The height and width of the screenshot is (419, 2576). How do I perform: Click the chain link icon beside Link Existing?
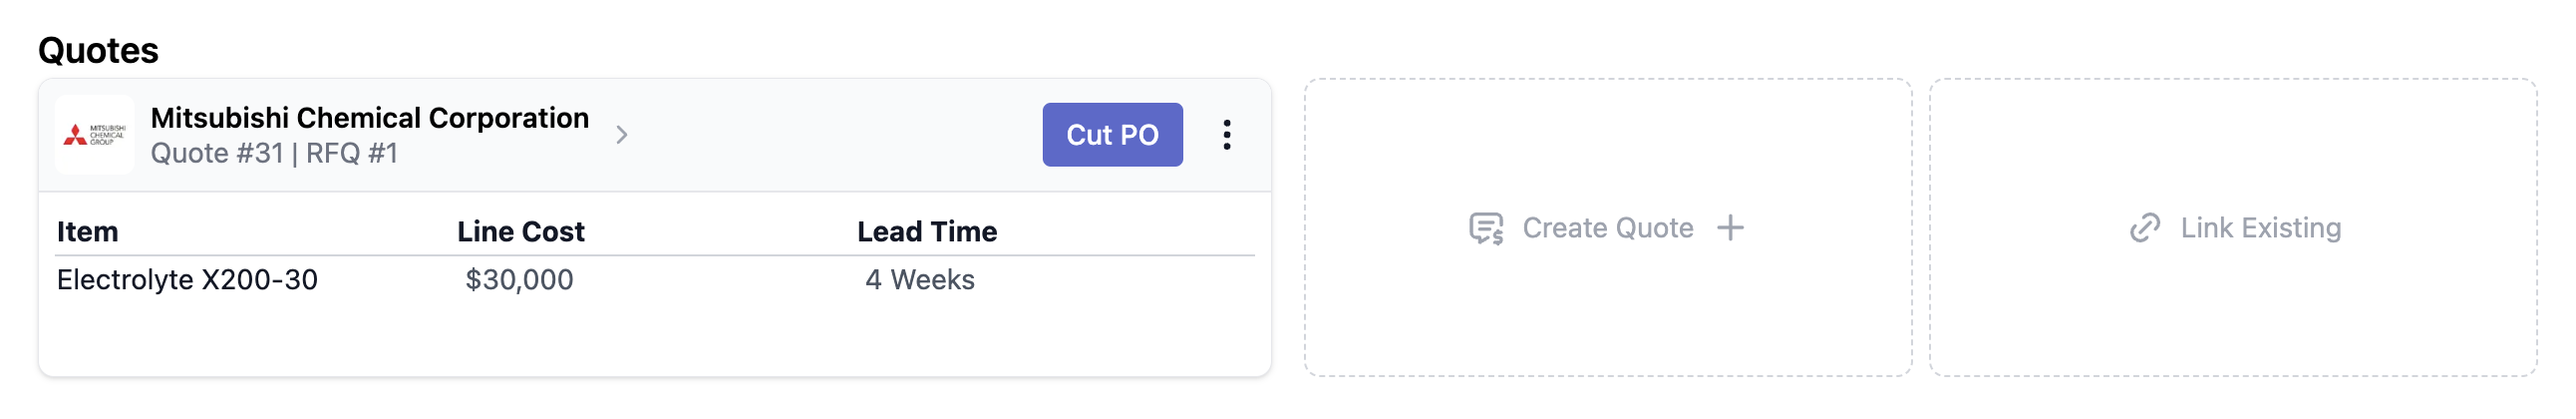2144,228
